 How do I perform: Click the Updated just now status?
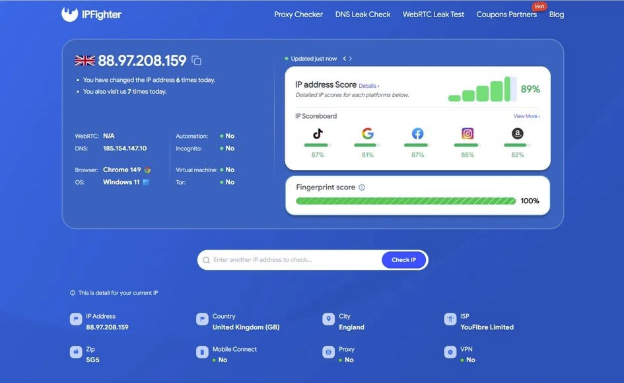[x=314, y=59]
